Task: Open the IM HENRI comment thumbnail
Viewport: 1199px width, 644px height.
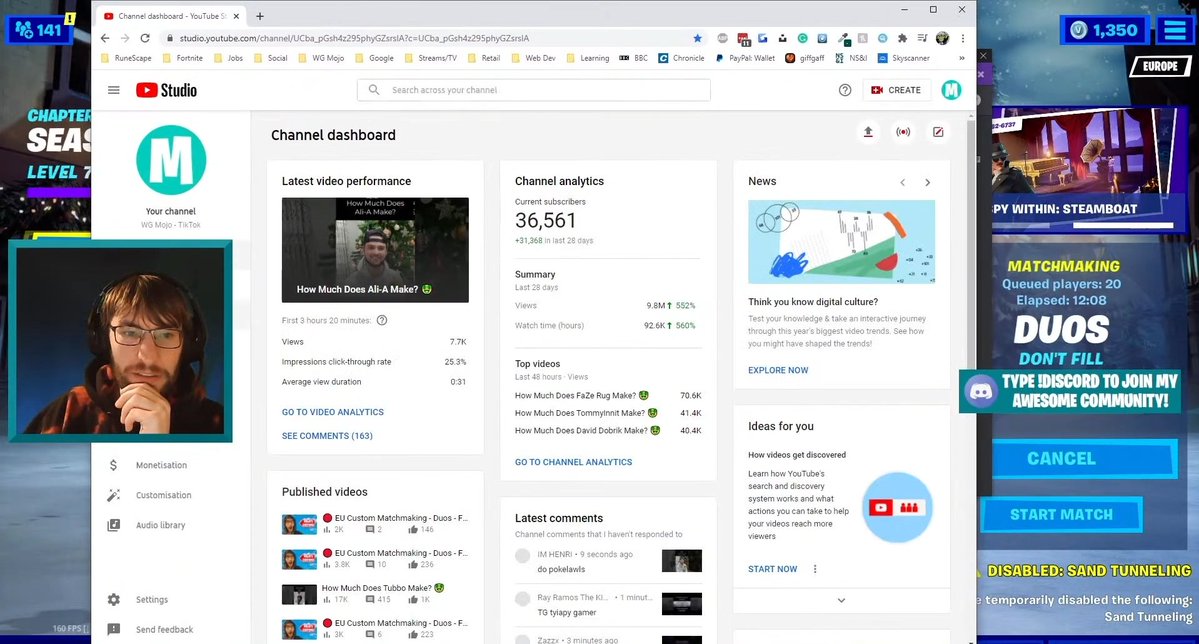Action: pos(681,561)
